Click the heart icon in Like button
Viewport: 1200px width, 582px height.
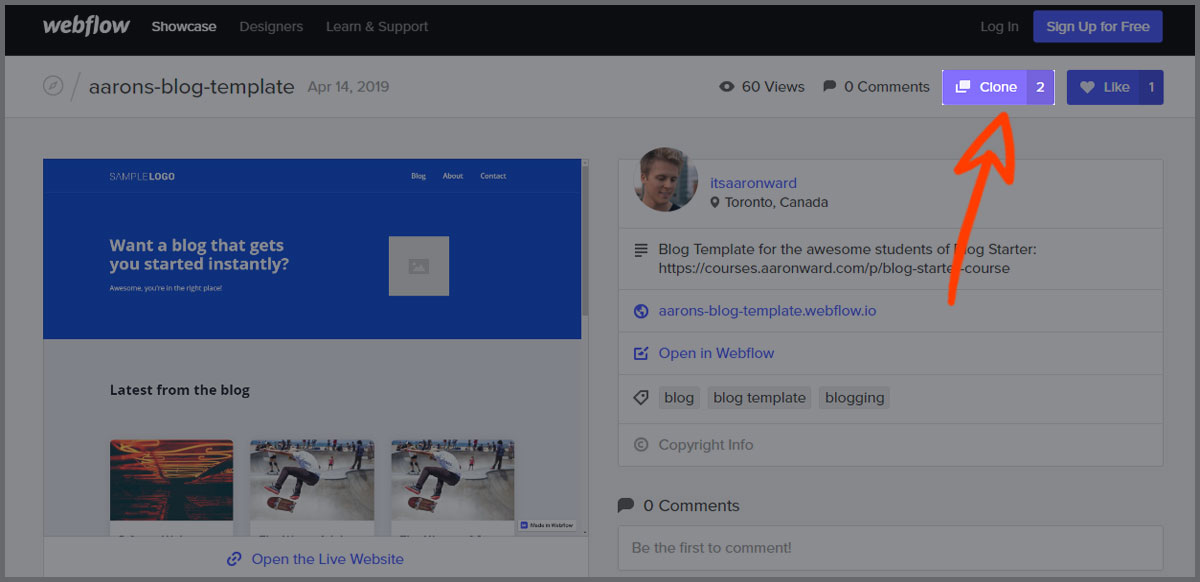click(1088, 87)
